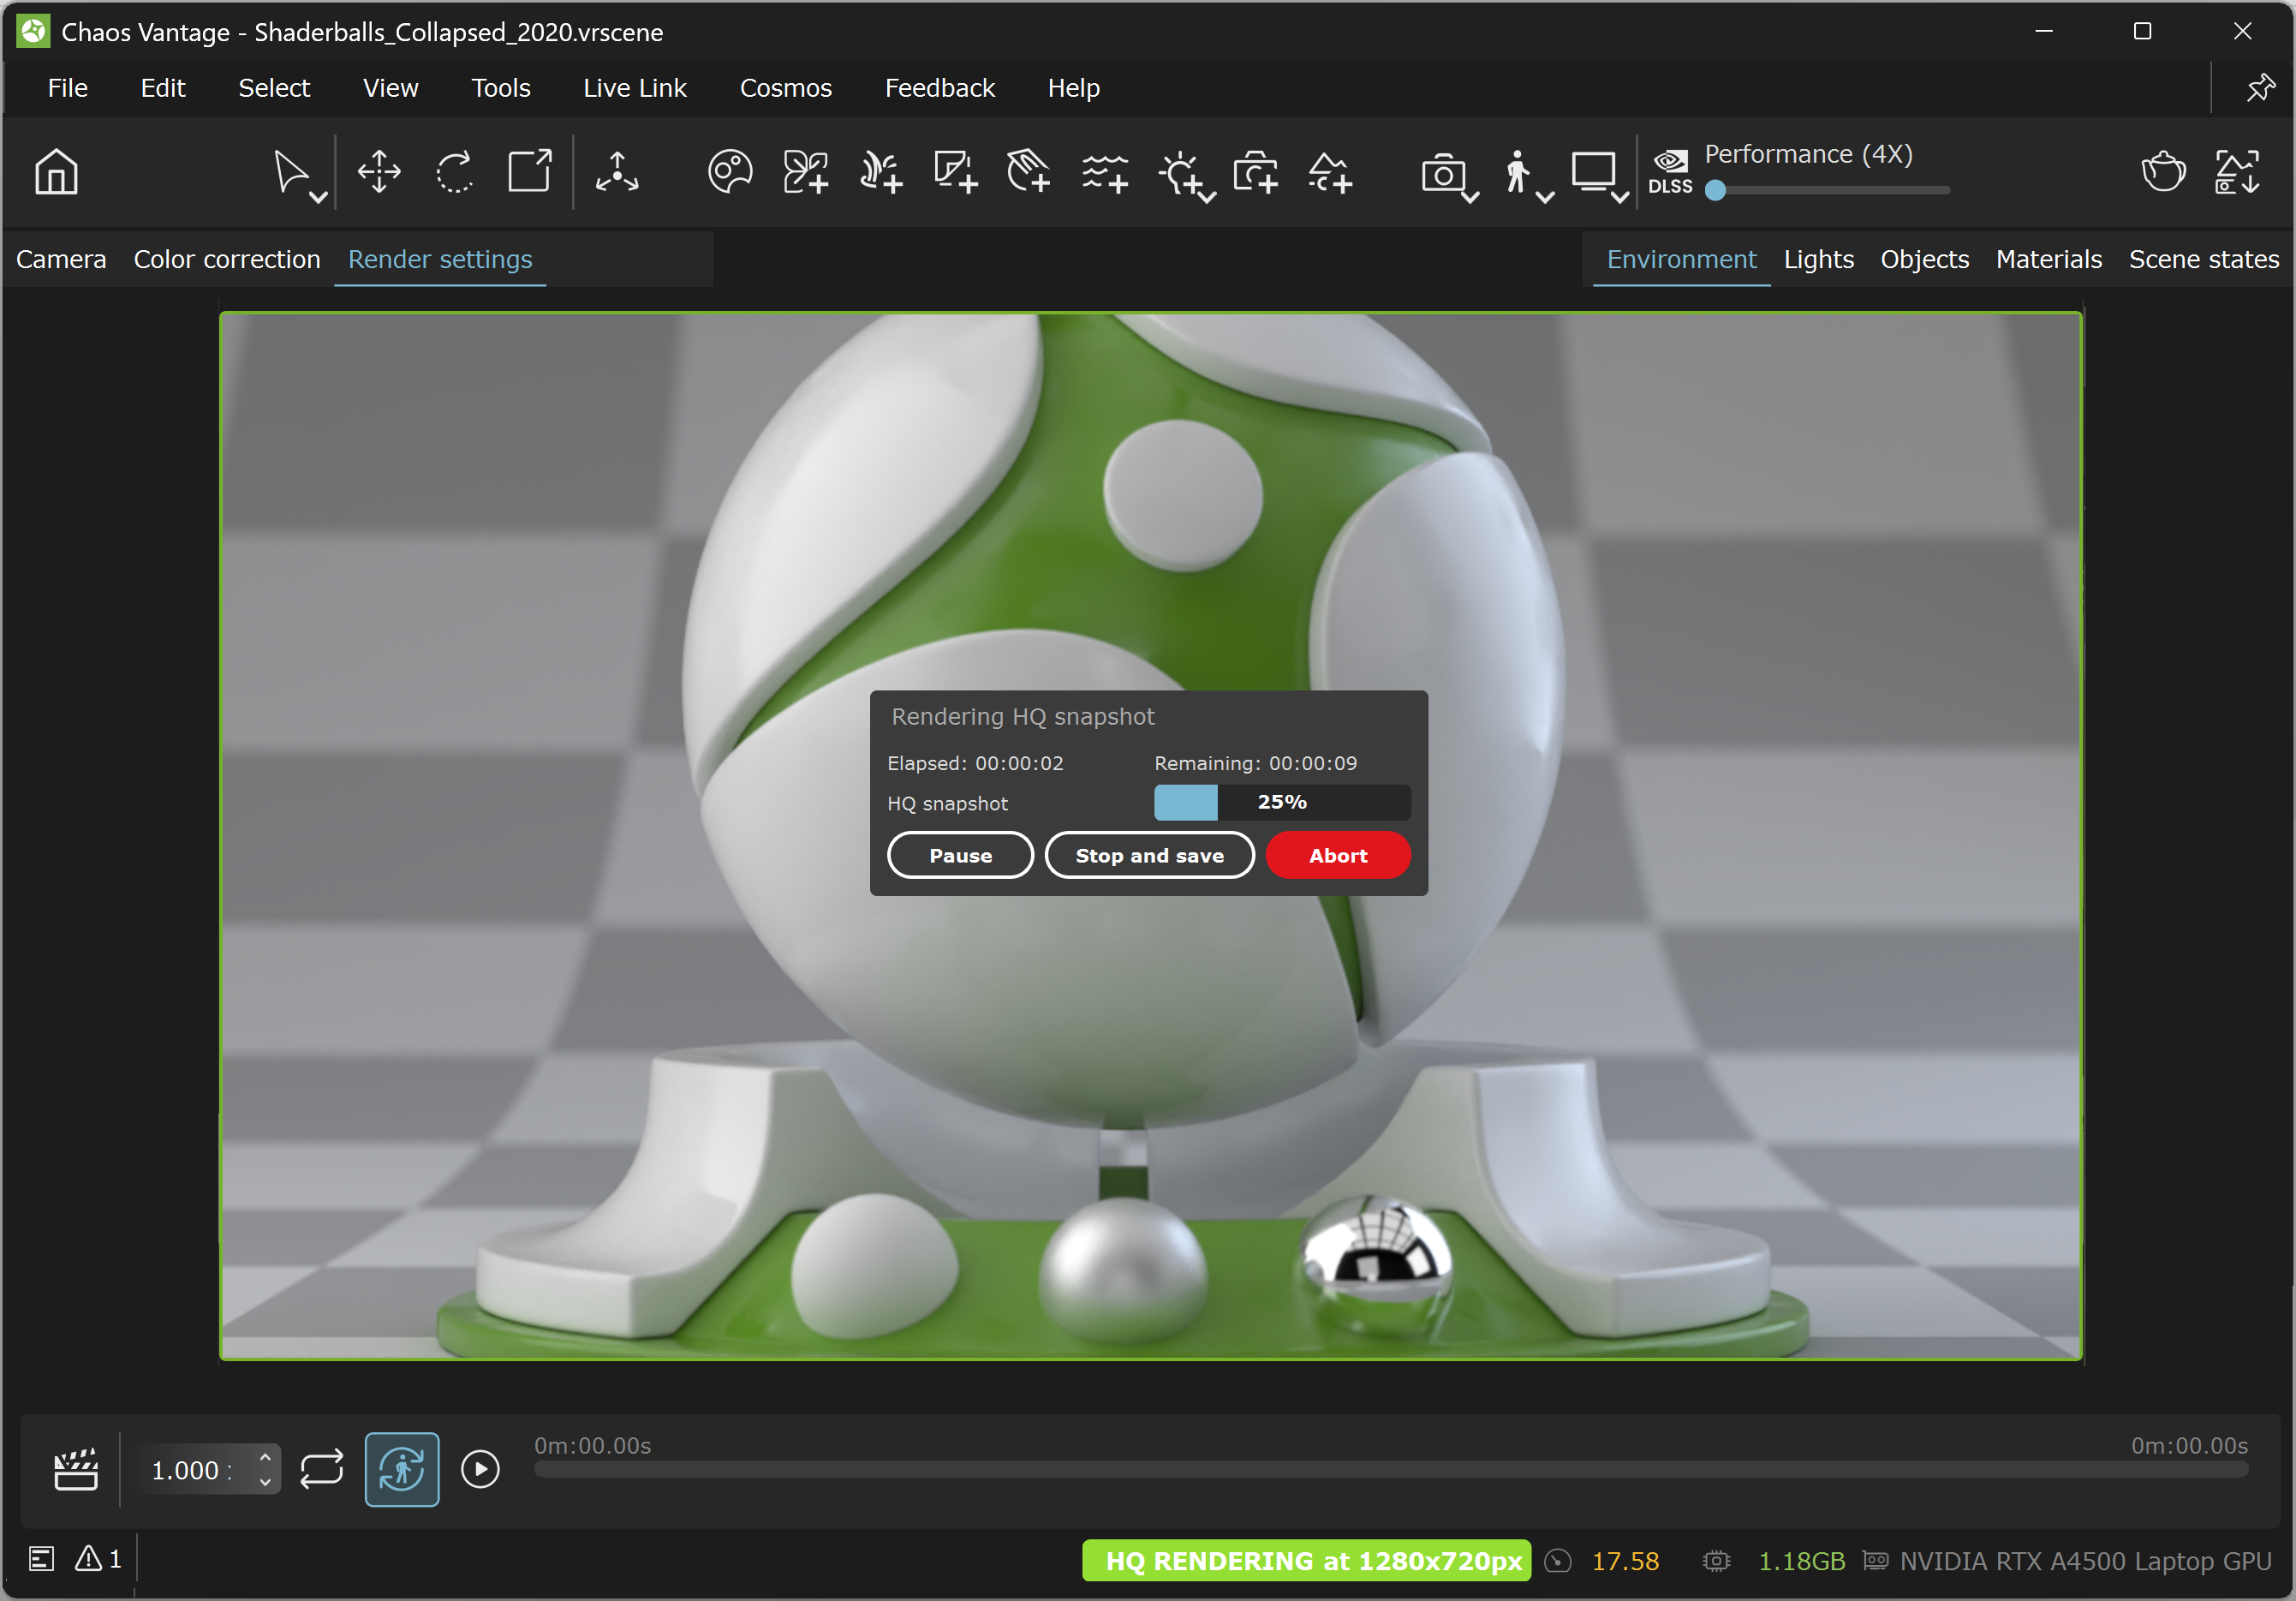2296x1601 pixels.
Task: Click the scatter vegetation add icon
Action: (x=881, y=172)
